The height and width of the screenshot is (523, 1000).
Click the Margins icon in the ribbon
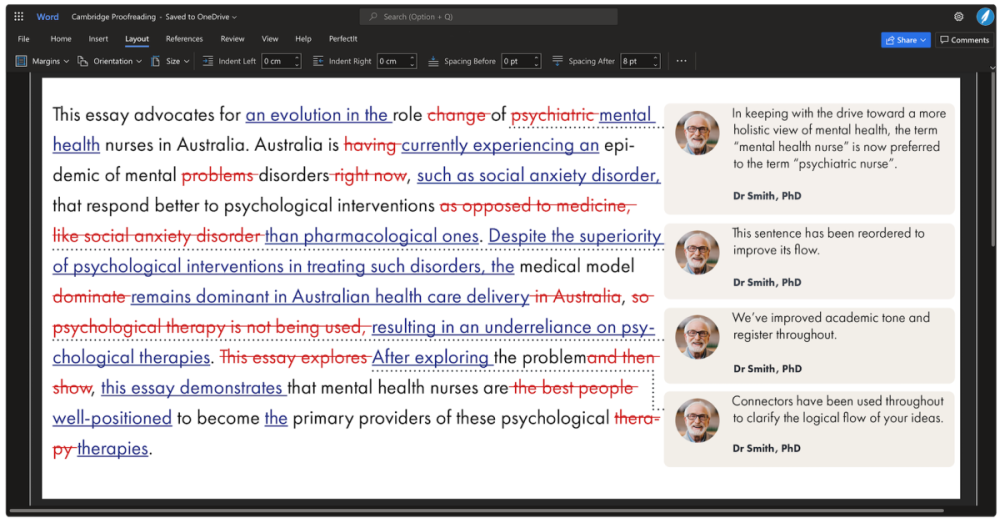tap(22, 61)
